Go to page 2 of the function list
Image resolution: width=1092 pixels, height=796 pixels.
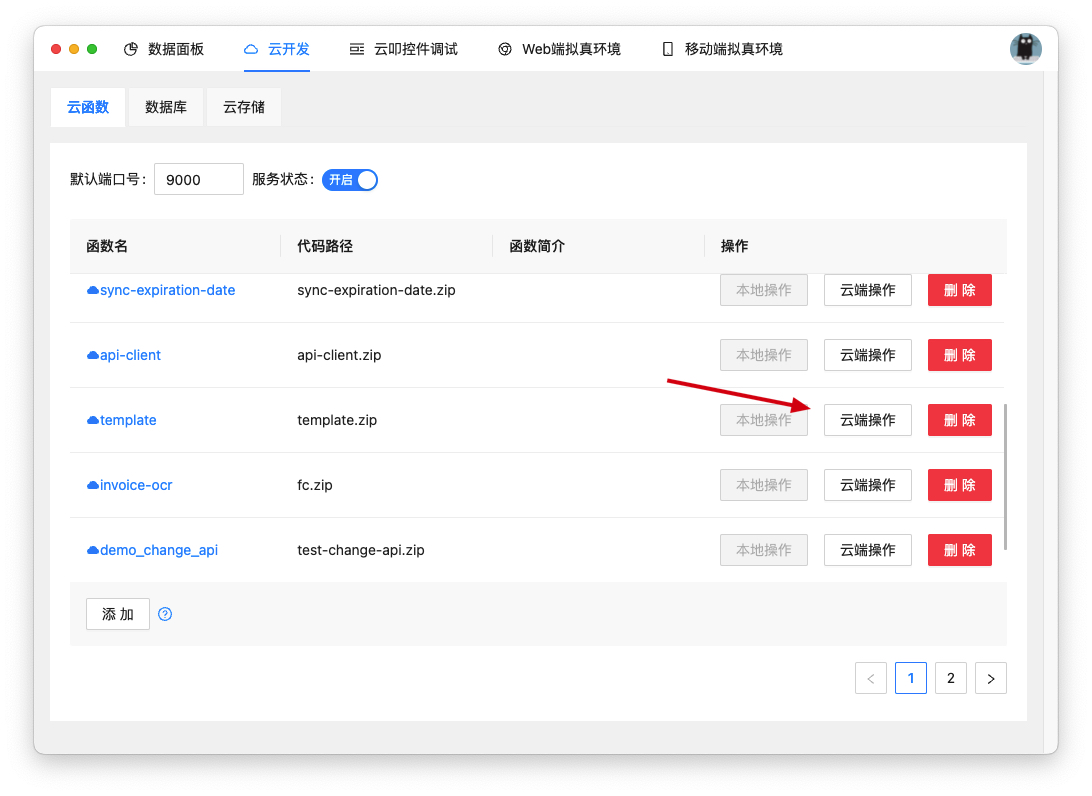(951, 678)
